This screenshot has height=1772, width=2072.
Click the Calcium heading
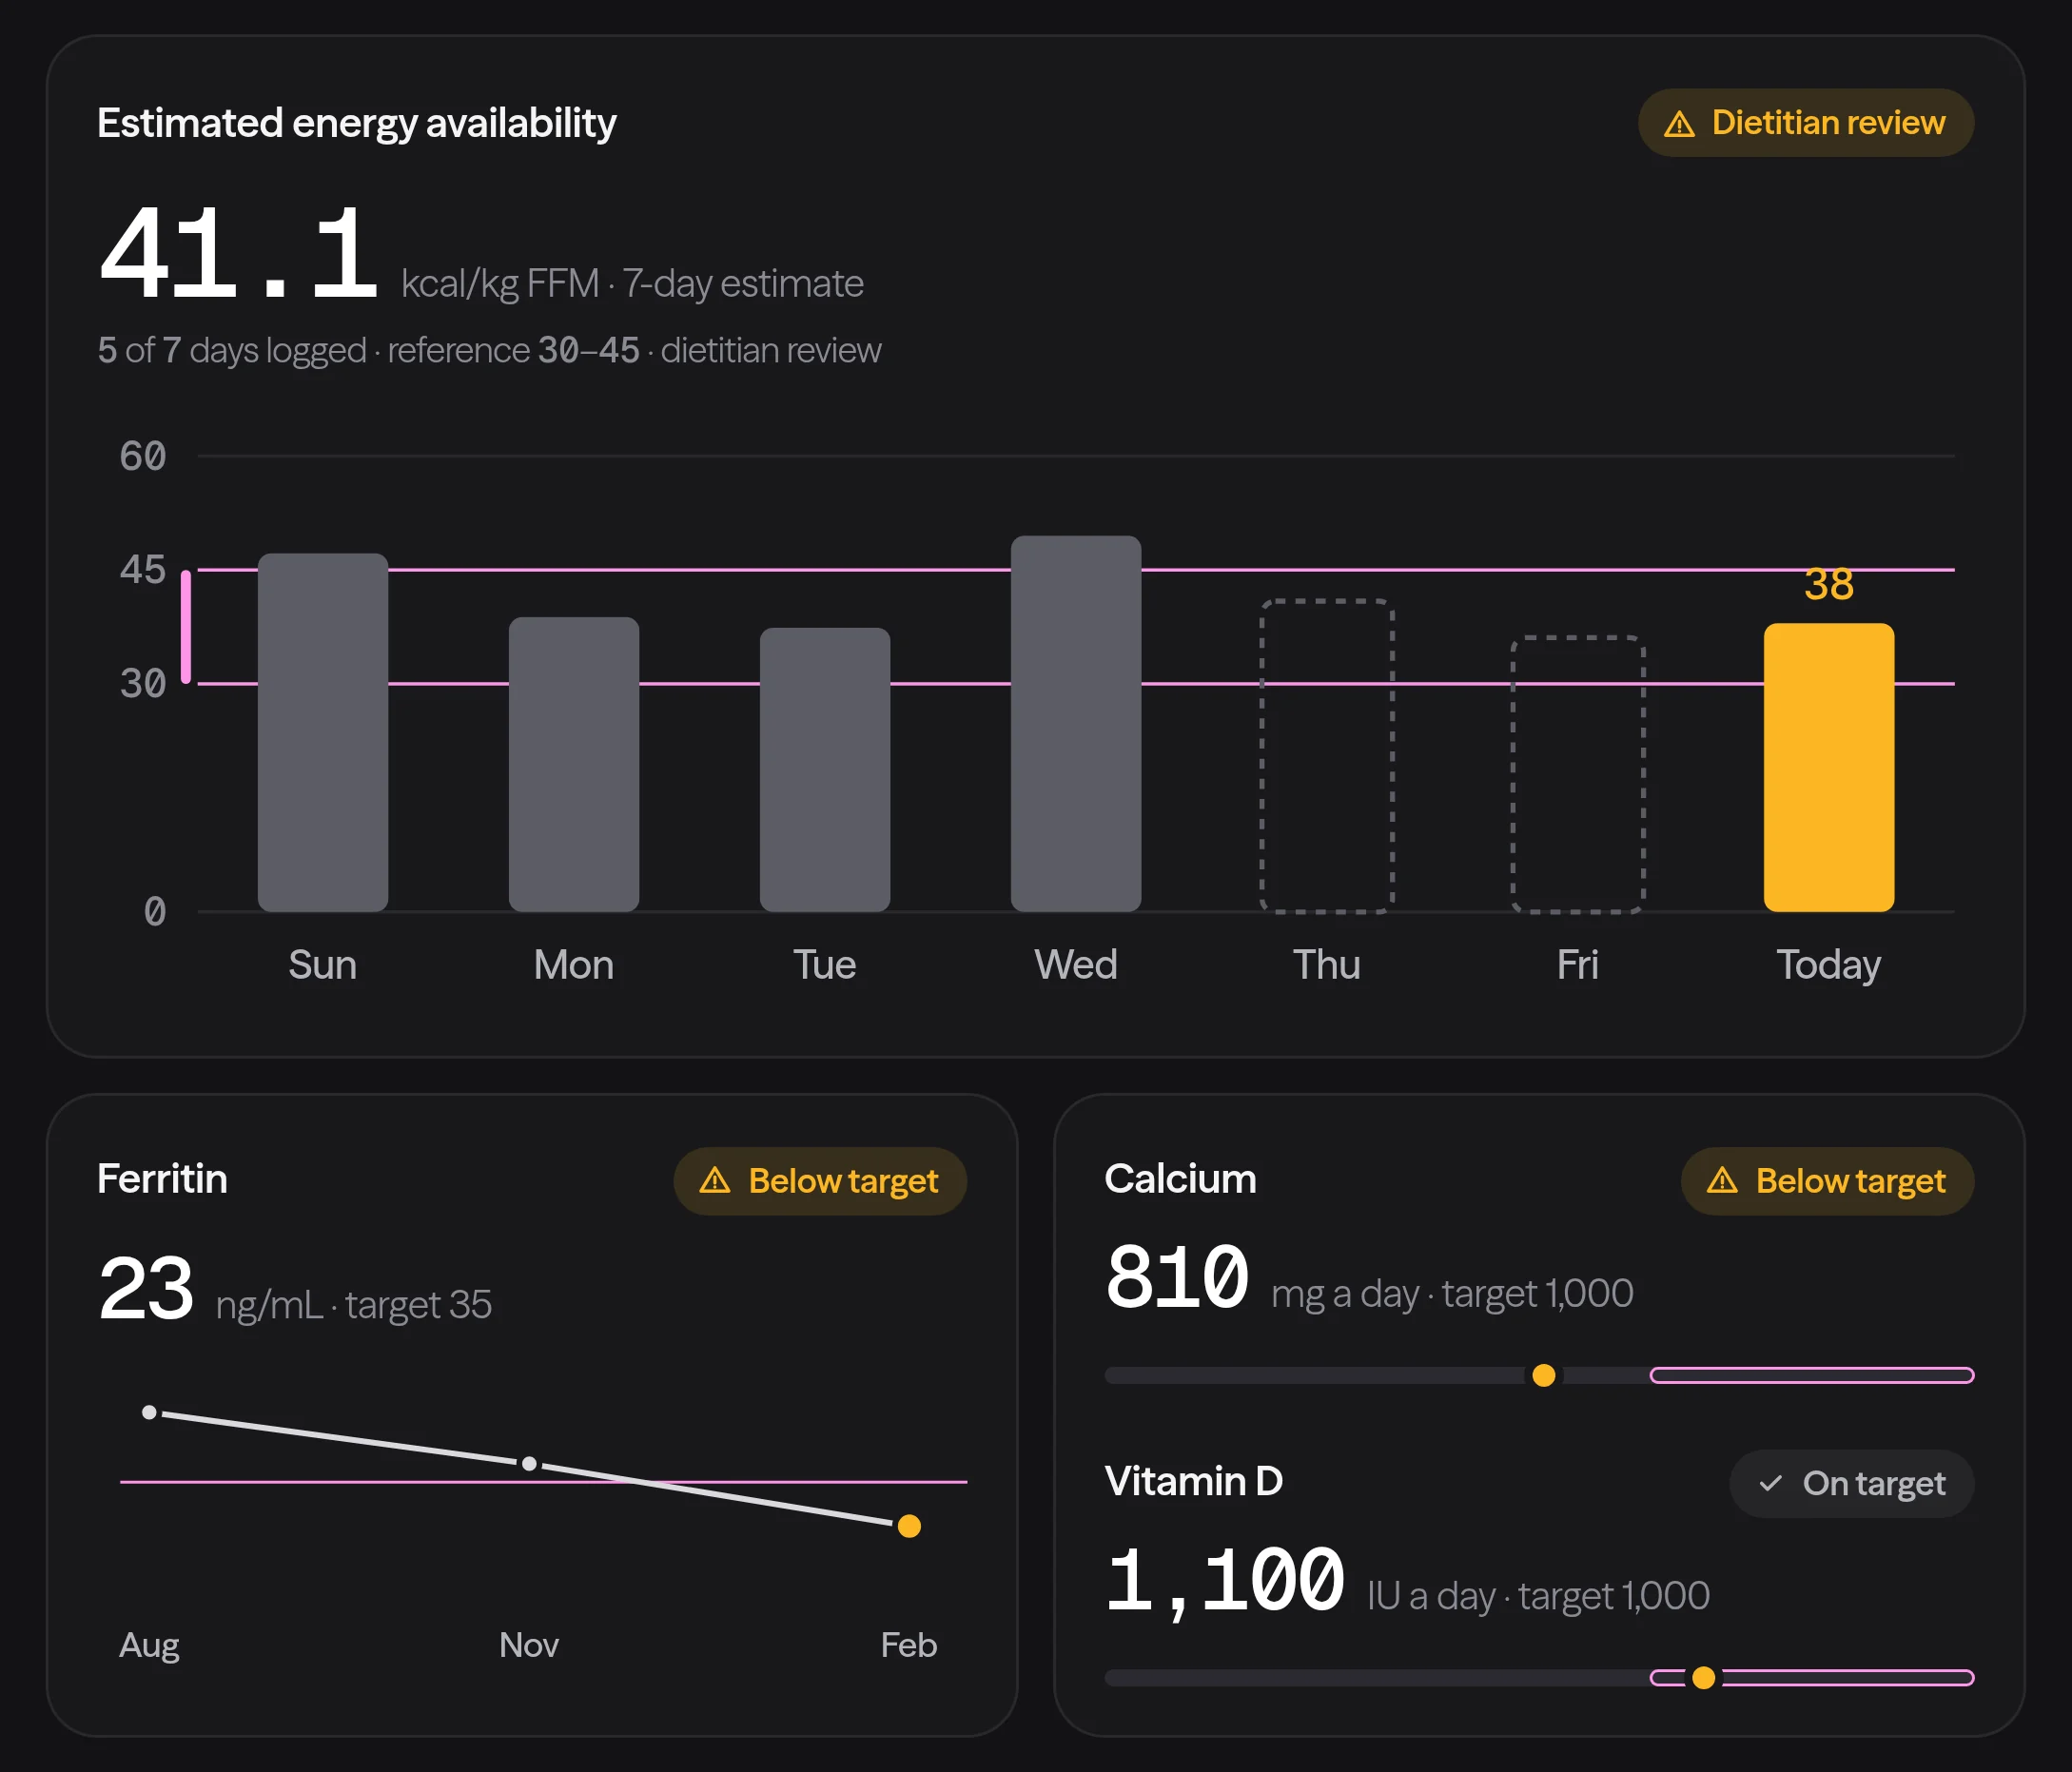[1180, 1179]
